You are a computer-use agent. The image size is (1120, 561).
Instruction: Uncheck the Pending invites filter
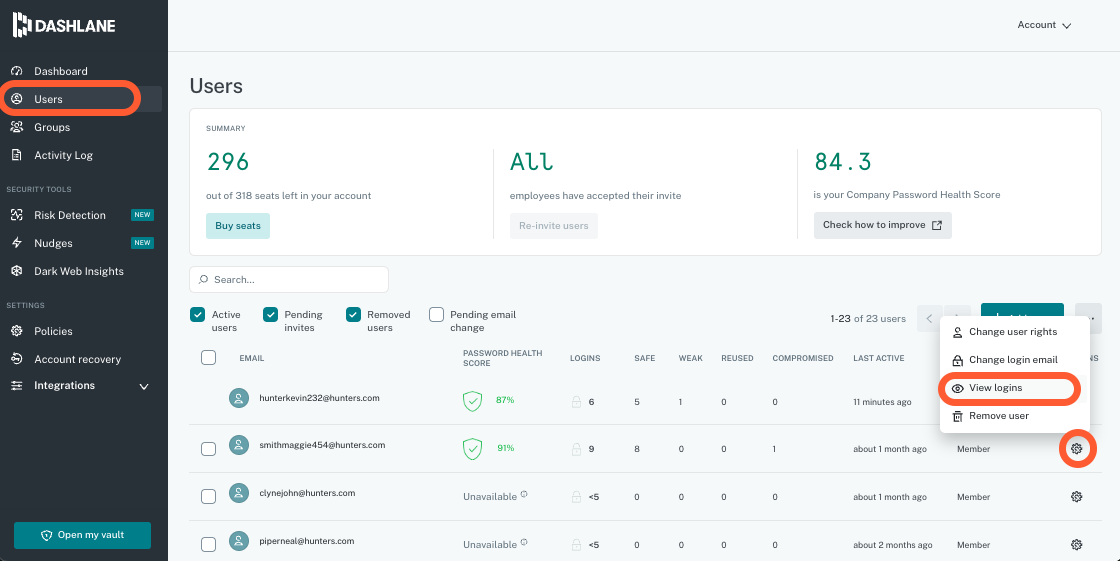click(x=270, y=315)
